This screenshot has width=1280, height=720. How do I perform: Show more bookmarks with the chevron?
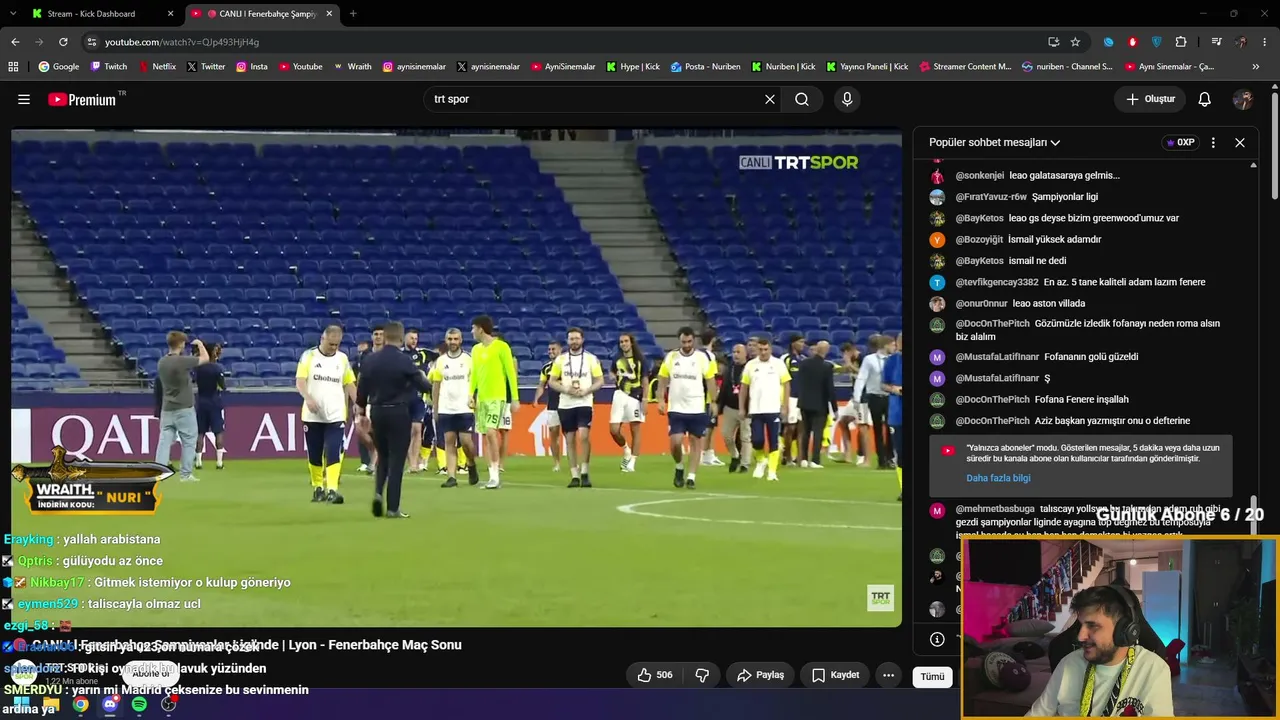pos(1256,67)
